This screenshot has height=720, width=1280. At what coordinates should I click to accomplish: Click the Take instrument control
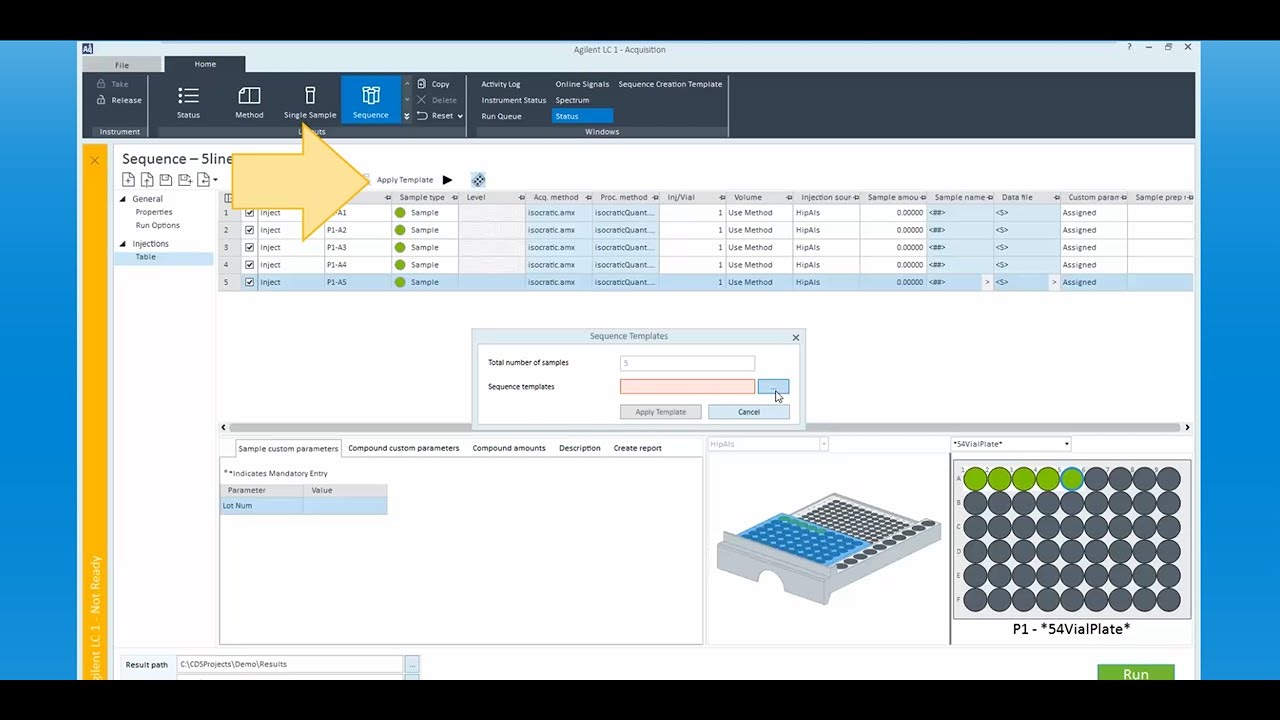click(113, 84)
